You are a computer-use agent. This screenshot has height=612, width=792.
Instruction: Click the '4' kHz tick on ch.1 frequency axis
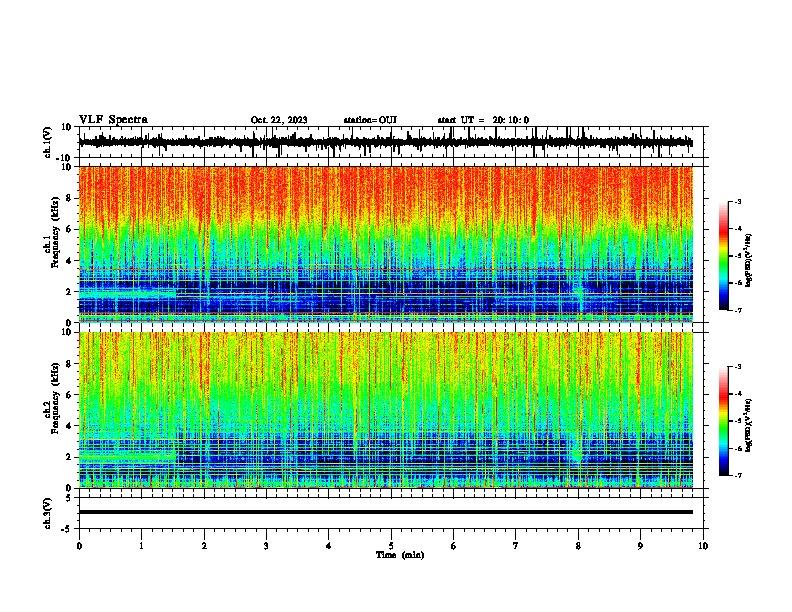[70, 261]
